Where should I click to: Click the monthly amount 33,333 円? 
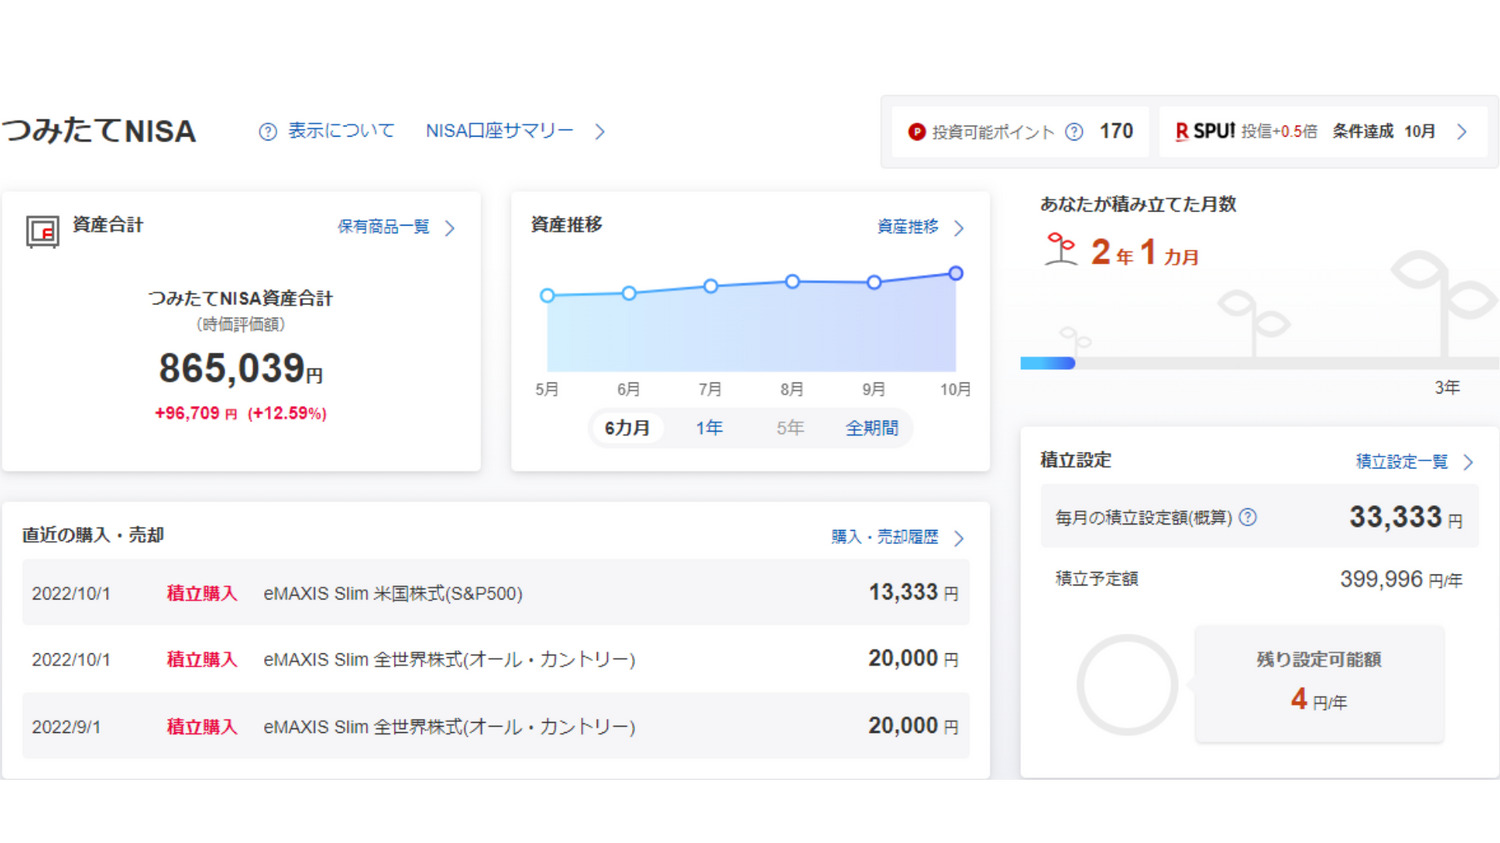pos(1406,517)
